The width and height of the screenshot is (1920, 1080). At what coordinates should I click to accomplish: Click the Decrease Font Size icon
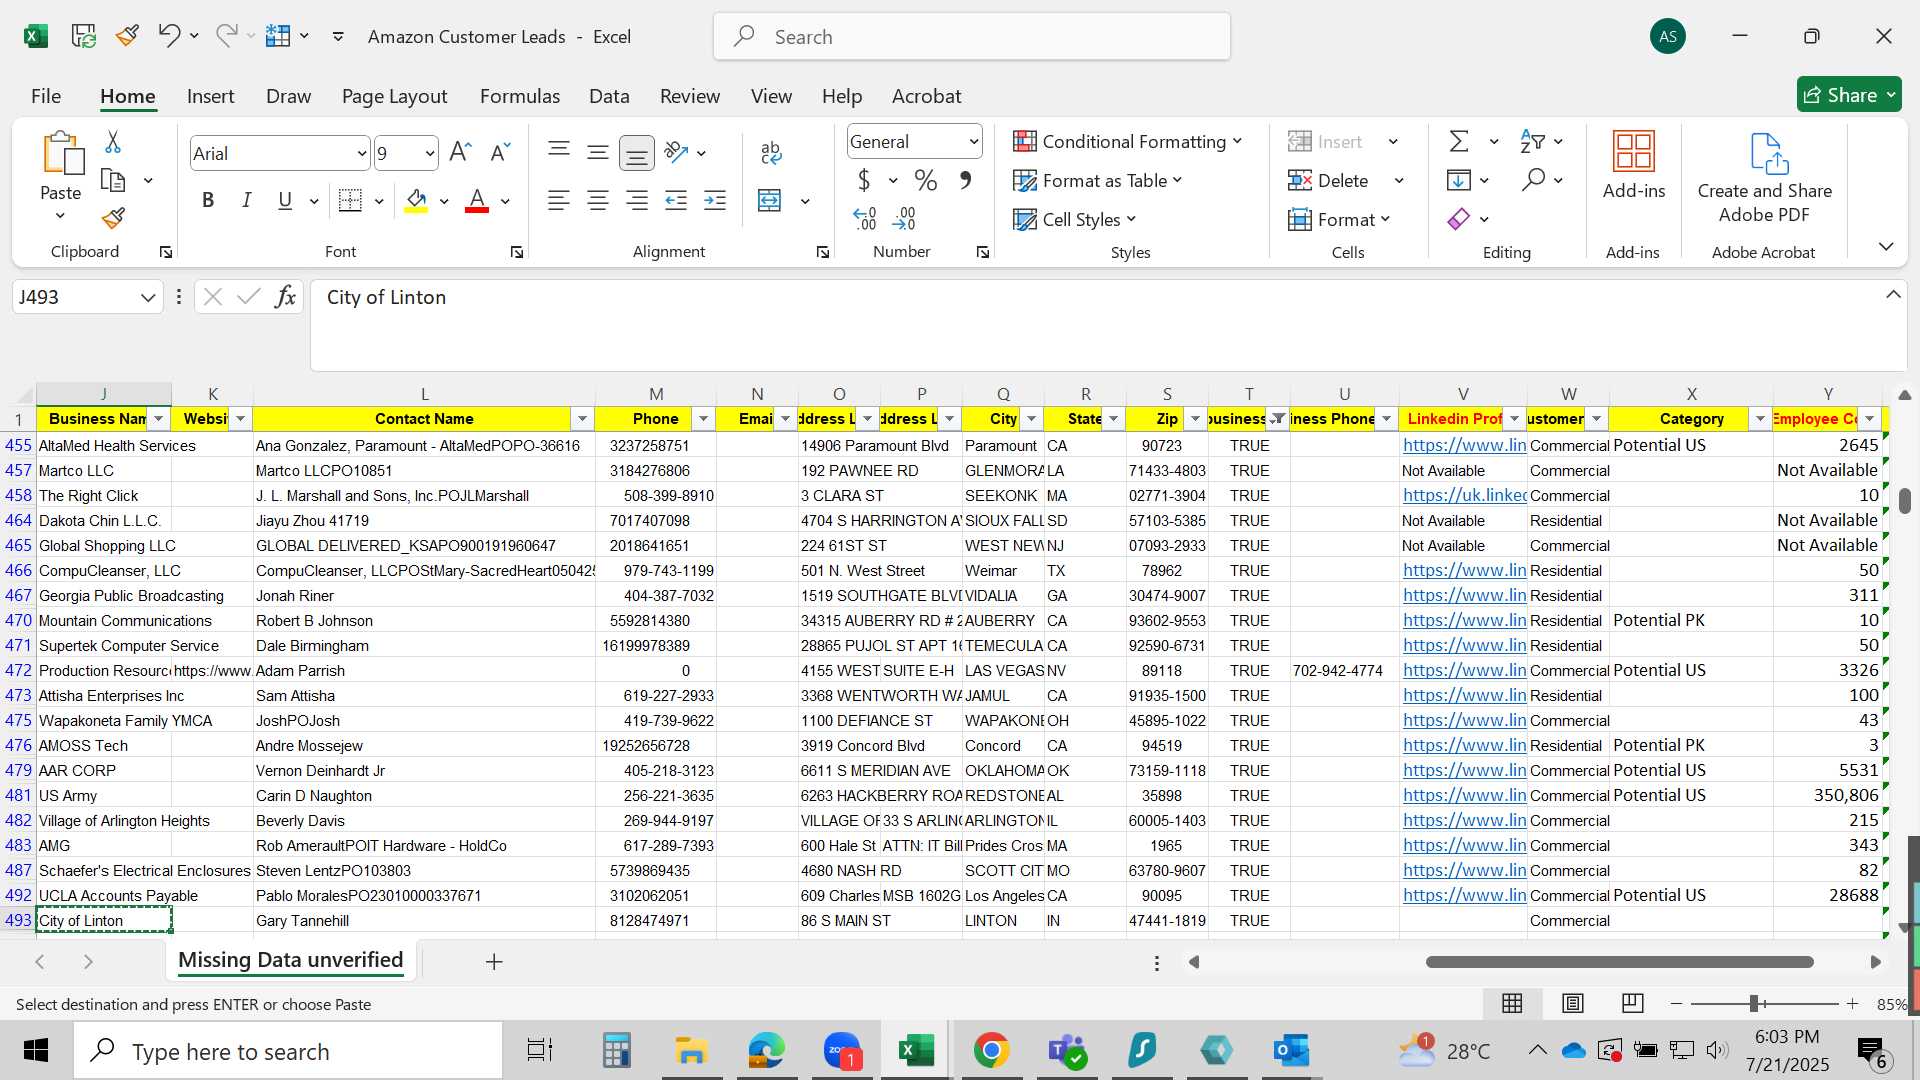[x=499, y=152]
